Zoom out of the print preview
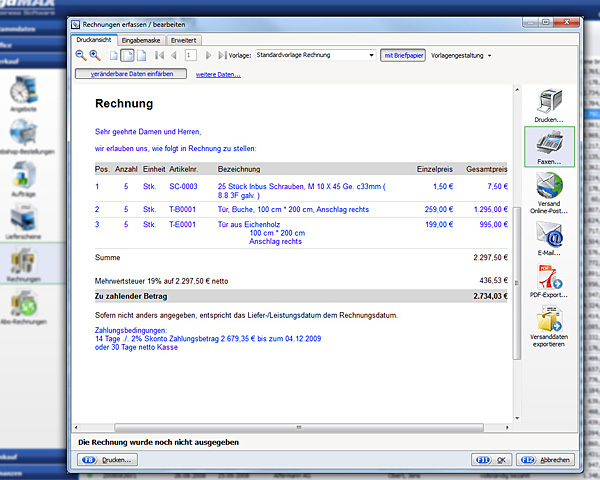600x480 pixels. (x=81, y=56)
